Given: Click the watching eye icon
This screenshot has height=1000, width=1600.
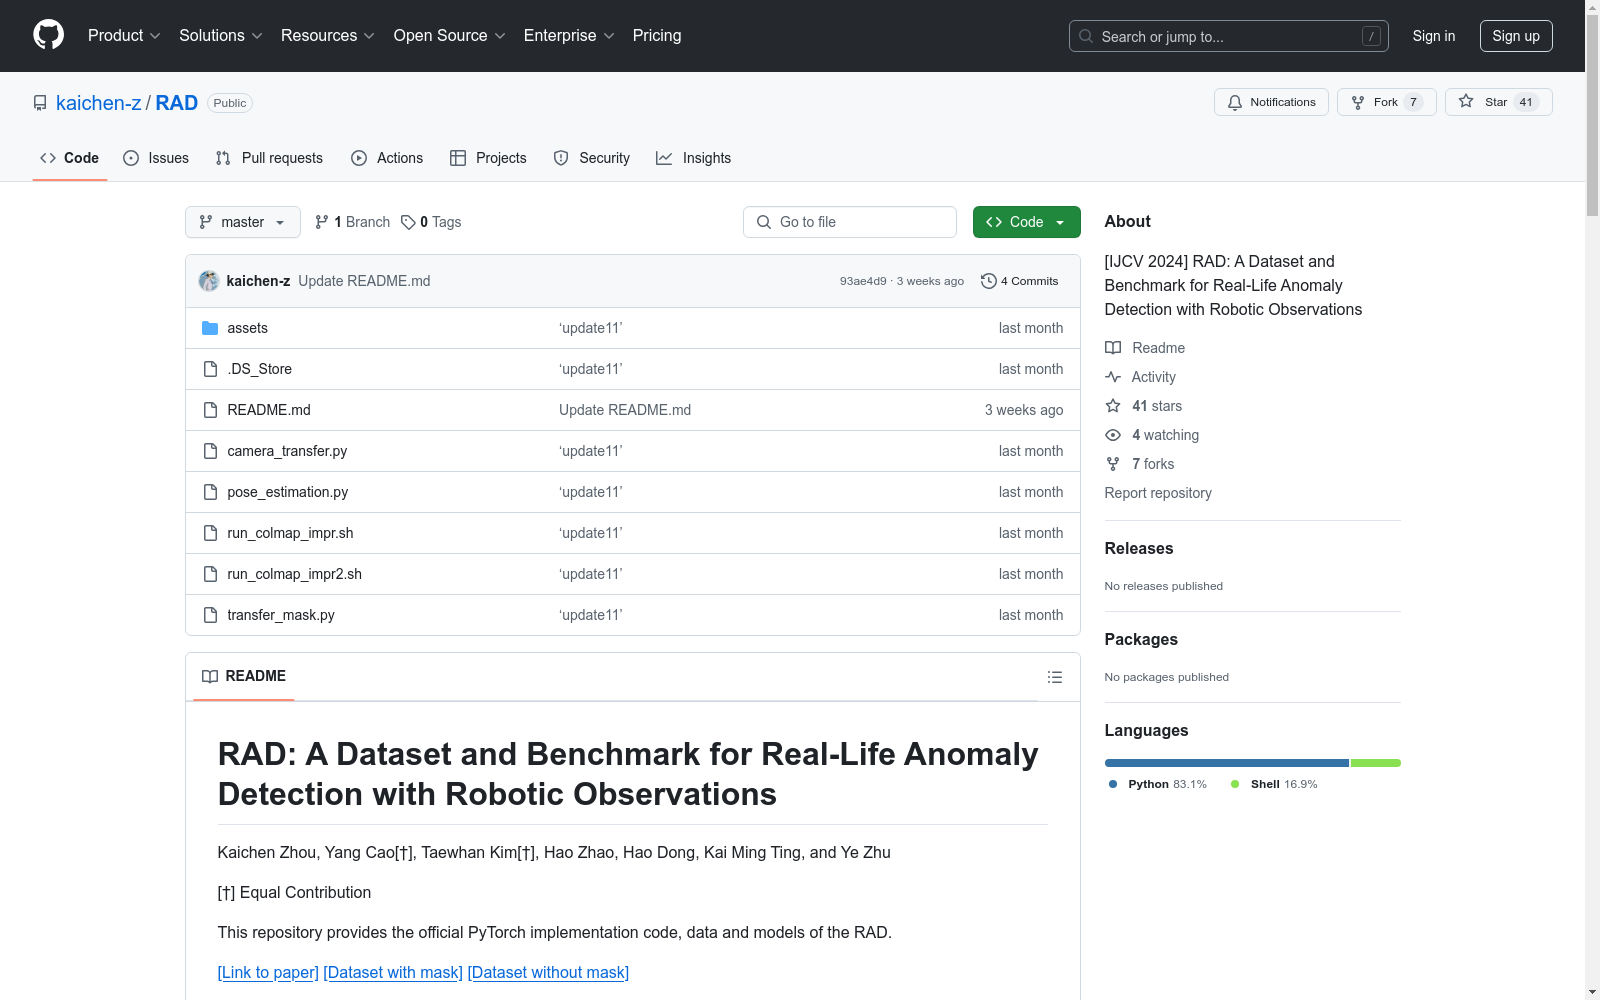Looking at the screenshot, I should 1113,435.
